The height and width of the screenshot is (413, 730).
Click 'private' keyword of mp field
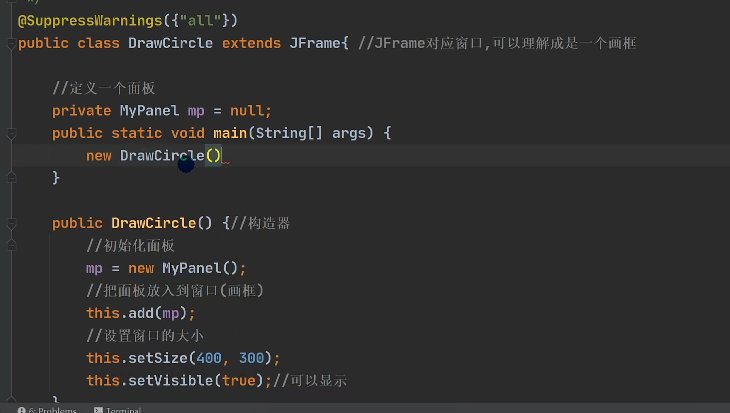(81, 111)
